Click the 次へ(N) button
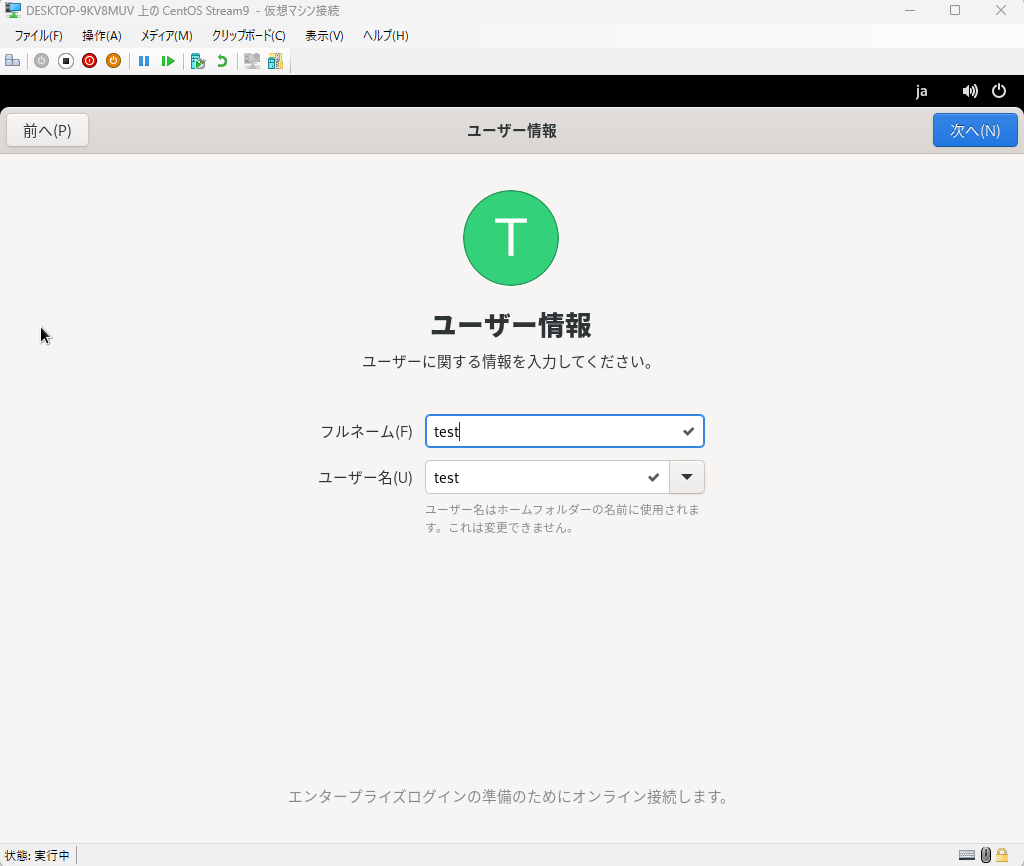1024x866 pixels. coord(974,130)
